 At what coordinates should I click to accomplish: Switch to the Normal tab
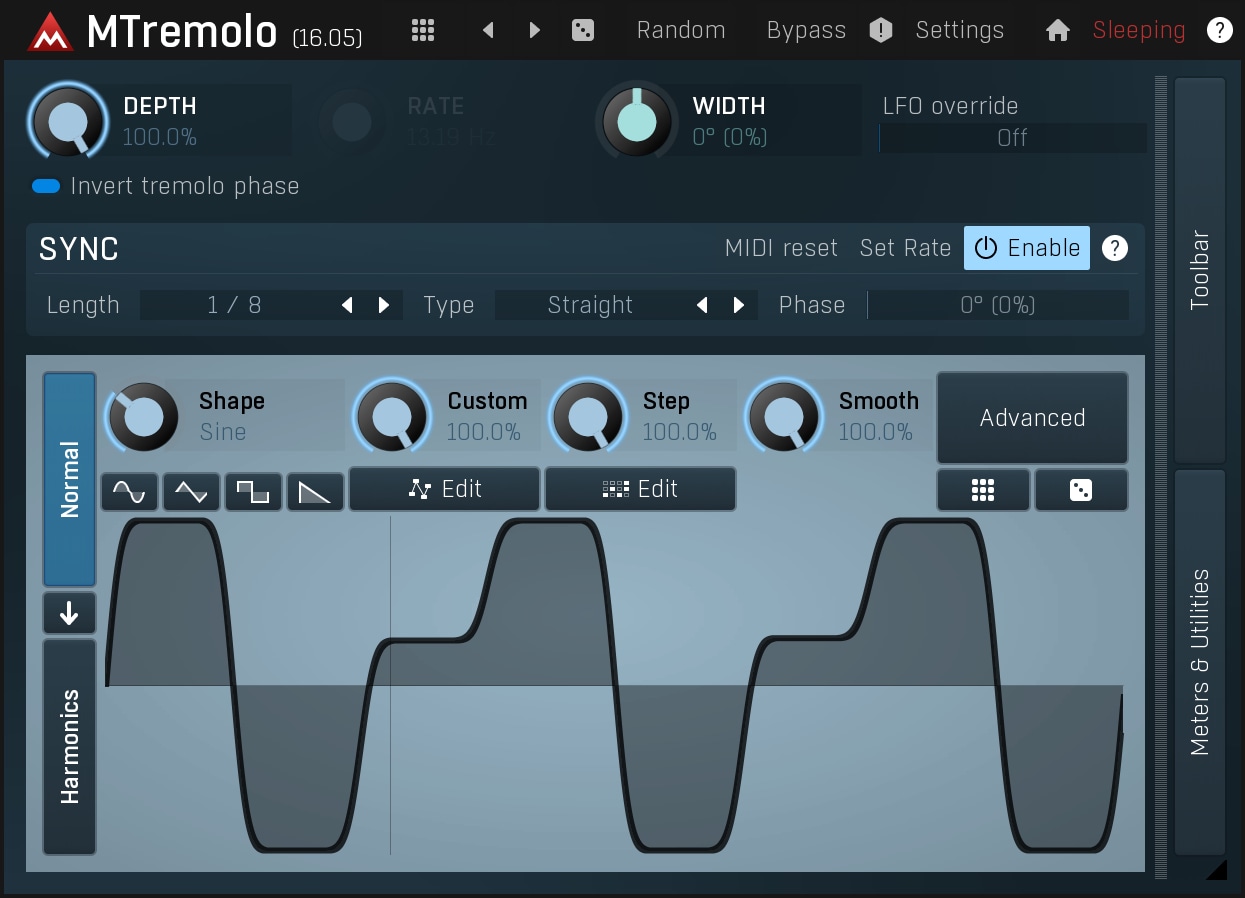pyautogui.click(x=69, y=480)
